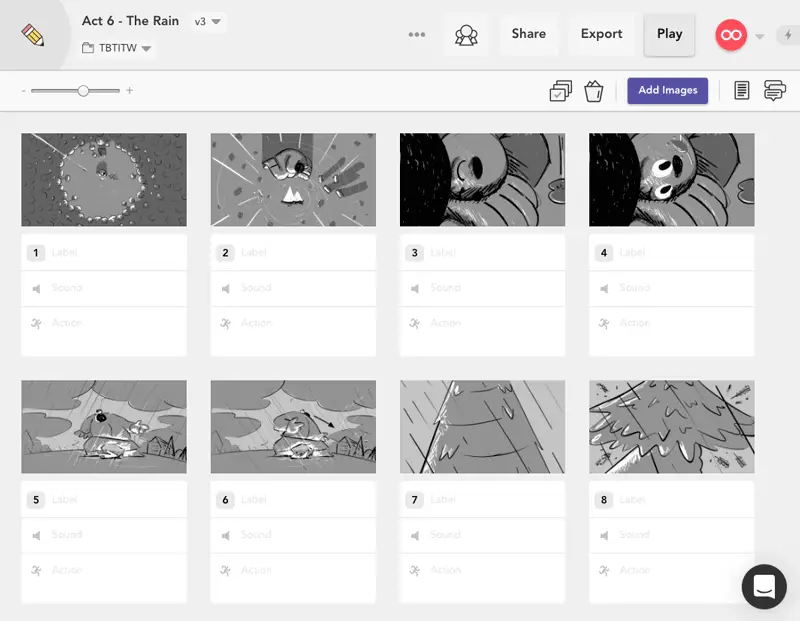Click the Sound field of frame 8
Image resolution: width=800 pixels, height=621 pixels.
pos(672,535)
